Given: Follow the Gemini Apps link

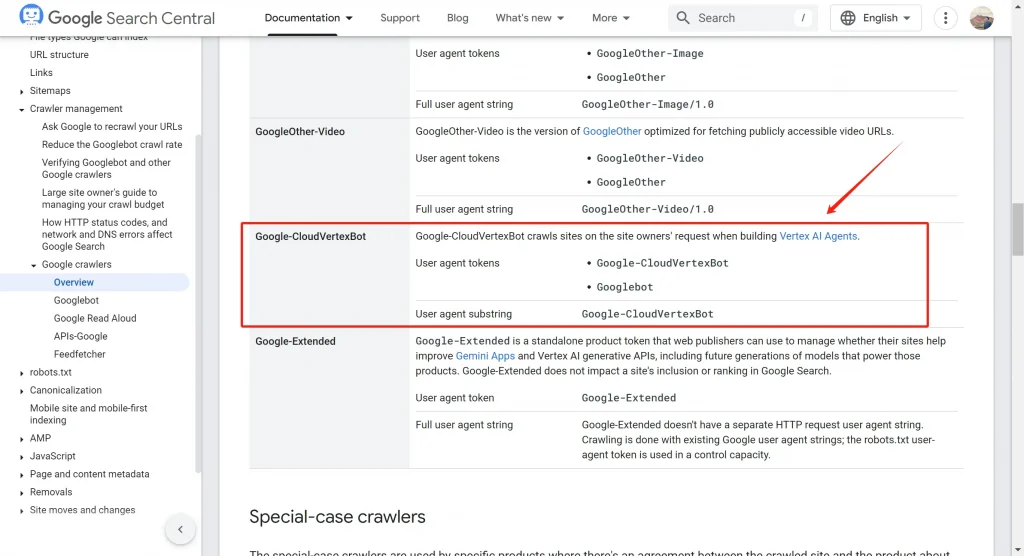Looking at the screenshot, I should 485,356.
